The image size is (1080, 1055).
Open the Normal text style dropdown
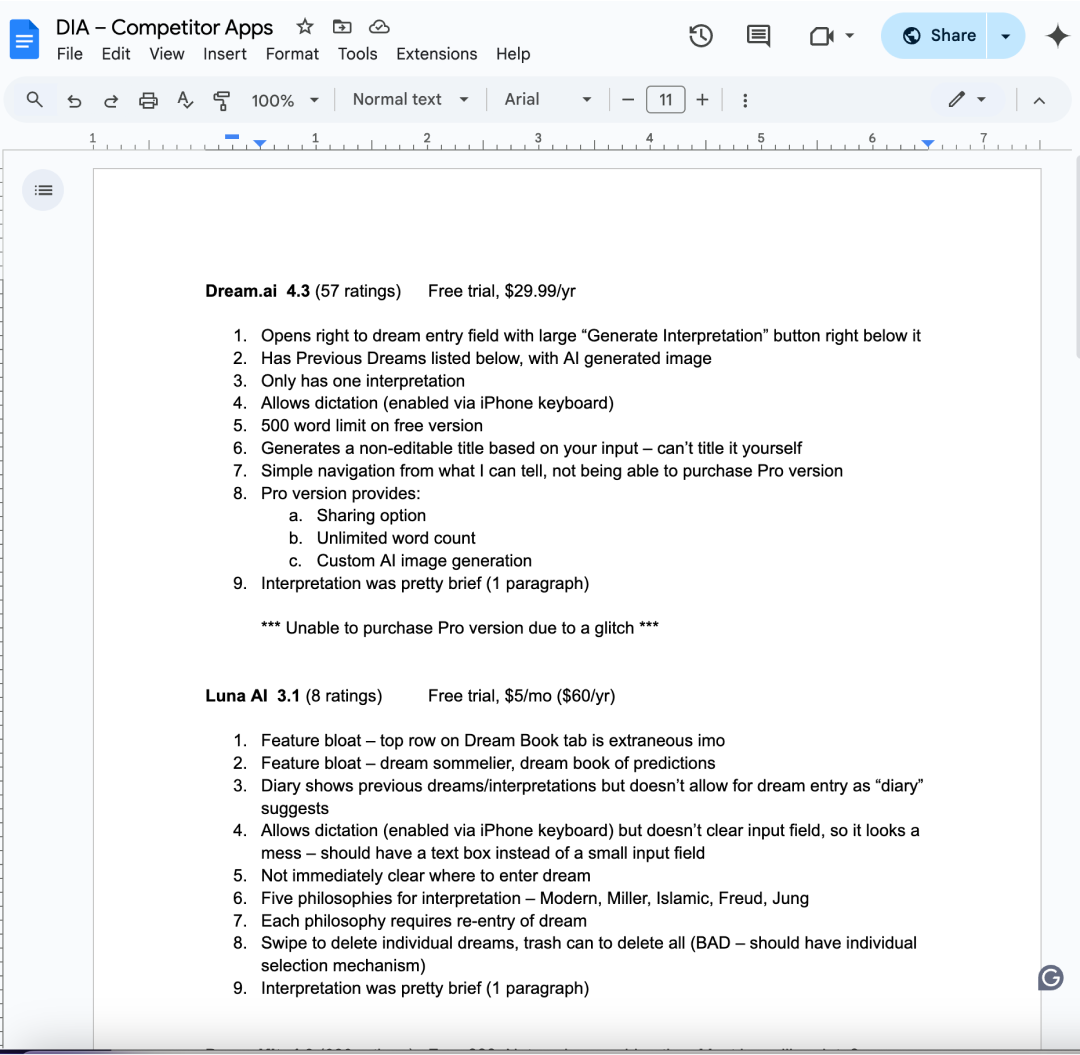coord(411,100)
